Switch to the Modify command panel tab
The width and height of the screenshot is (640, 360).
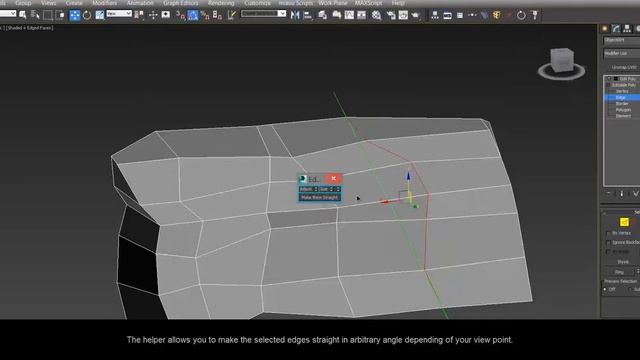coord(616,29)
